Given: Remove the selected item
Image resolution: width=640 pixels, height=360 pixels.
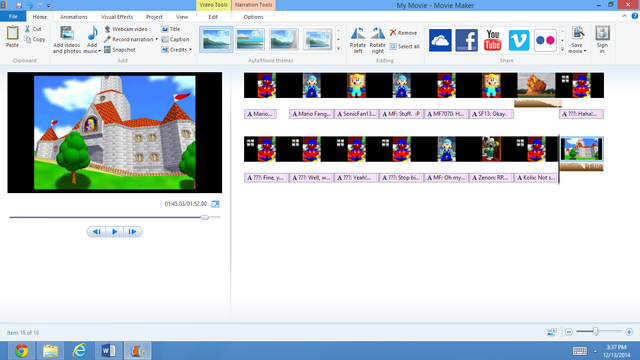Looking at the screenshot, I should tap(403, 33).
